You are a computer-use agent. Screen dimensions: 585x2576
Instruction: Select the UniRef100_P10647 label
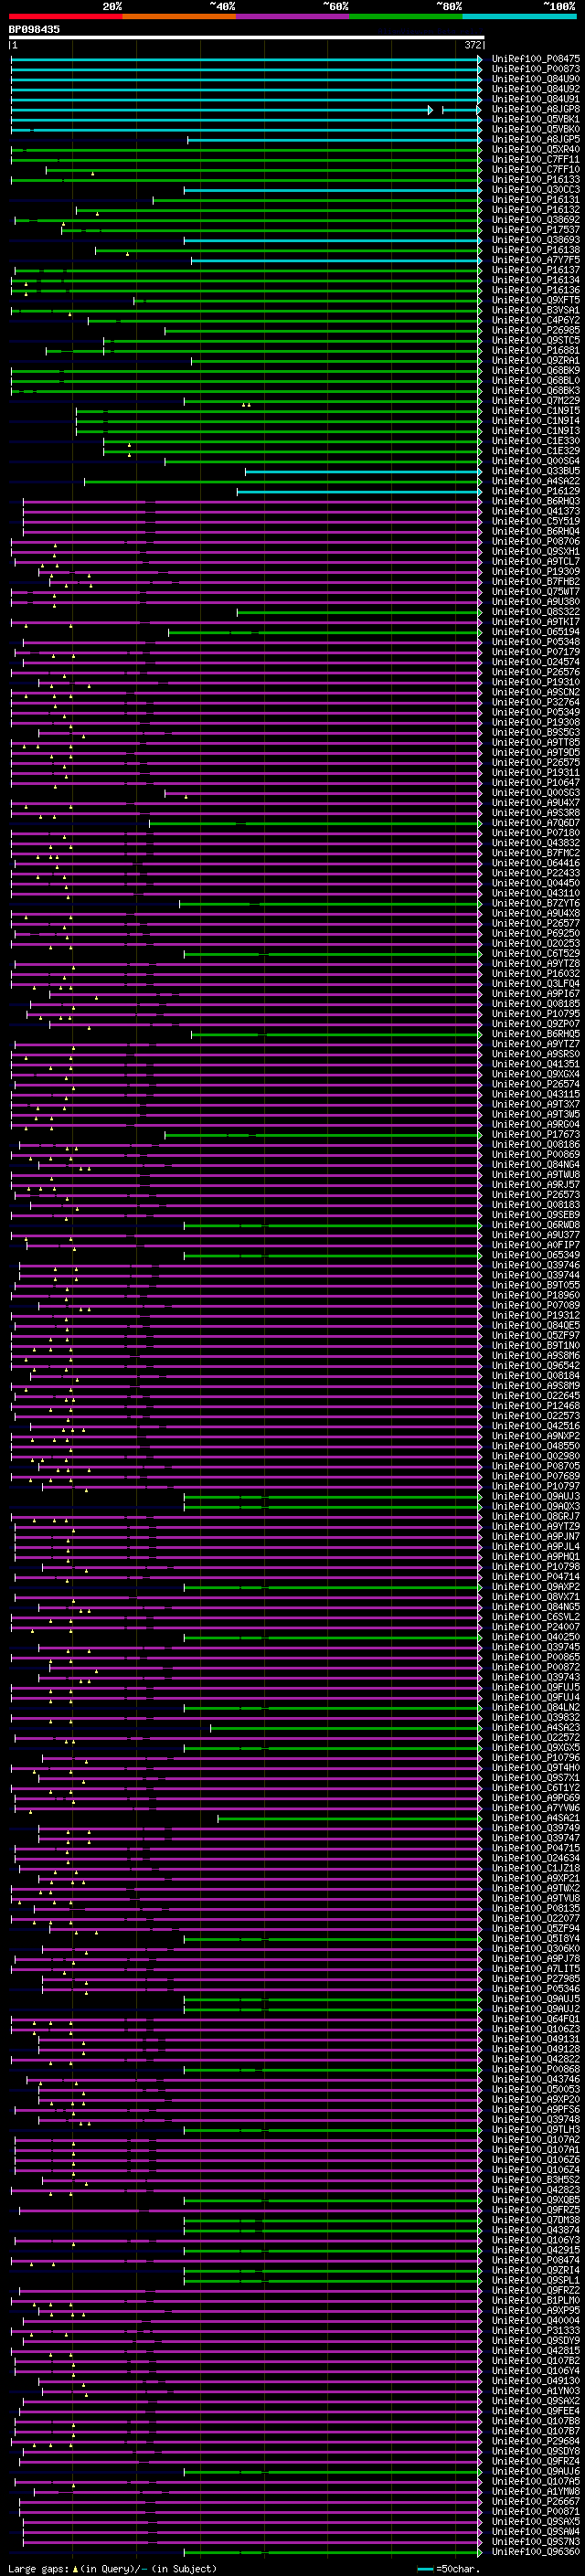tap(535, 782)
